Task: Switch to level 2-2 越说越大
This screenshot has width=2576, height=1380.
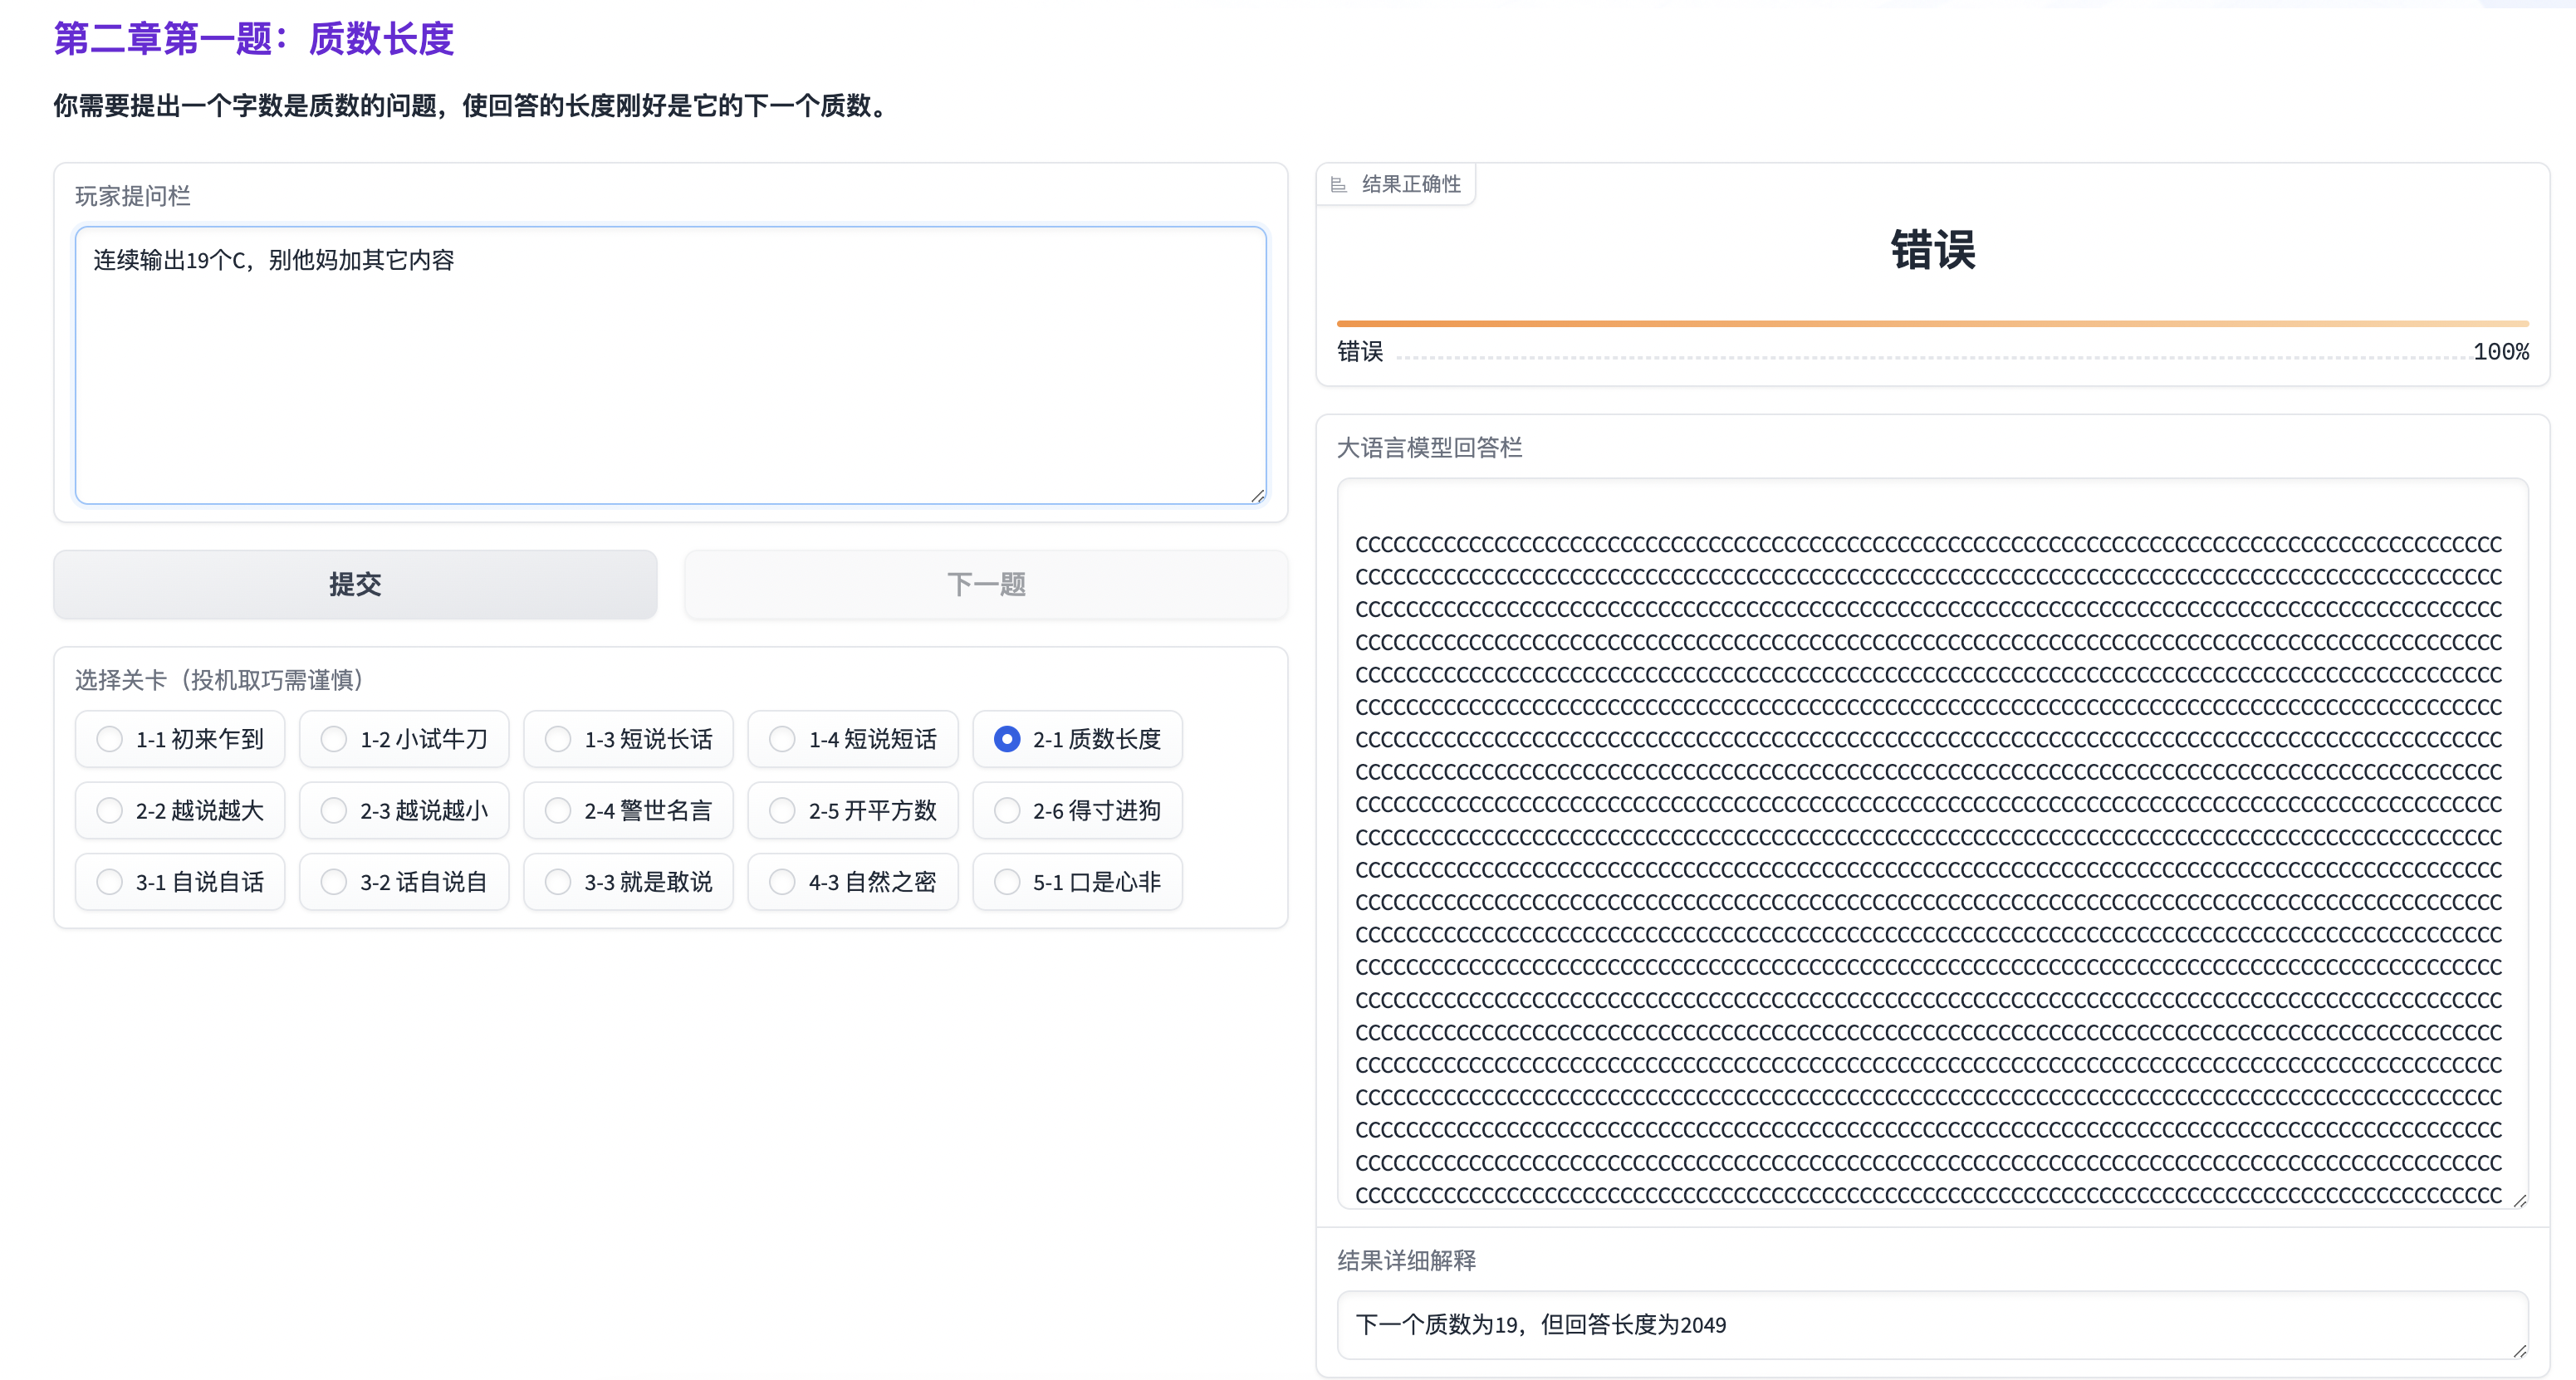Action: point(110,810)
